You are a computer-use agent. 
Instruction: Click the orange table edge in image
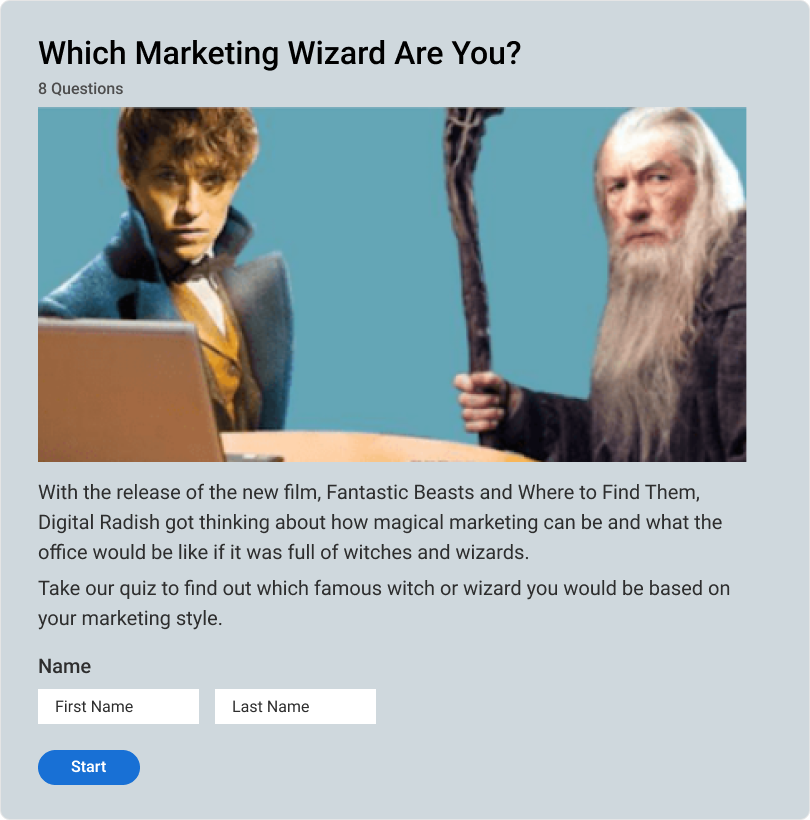(x=366, y=446)
